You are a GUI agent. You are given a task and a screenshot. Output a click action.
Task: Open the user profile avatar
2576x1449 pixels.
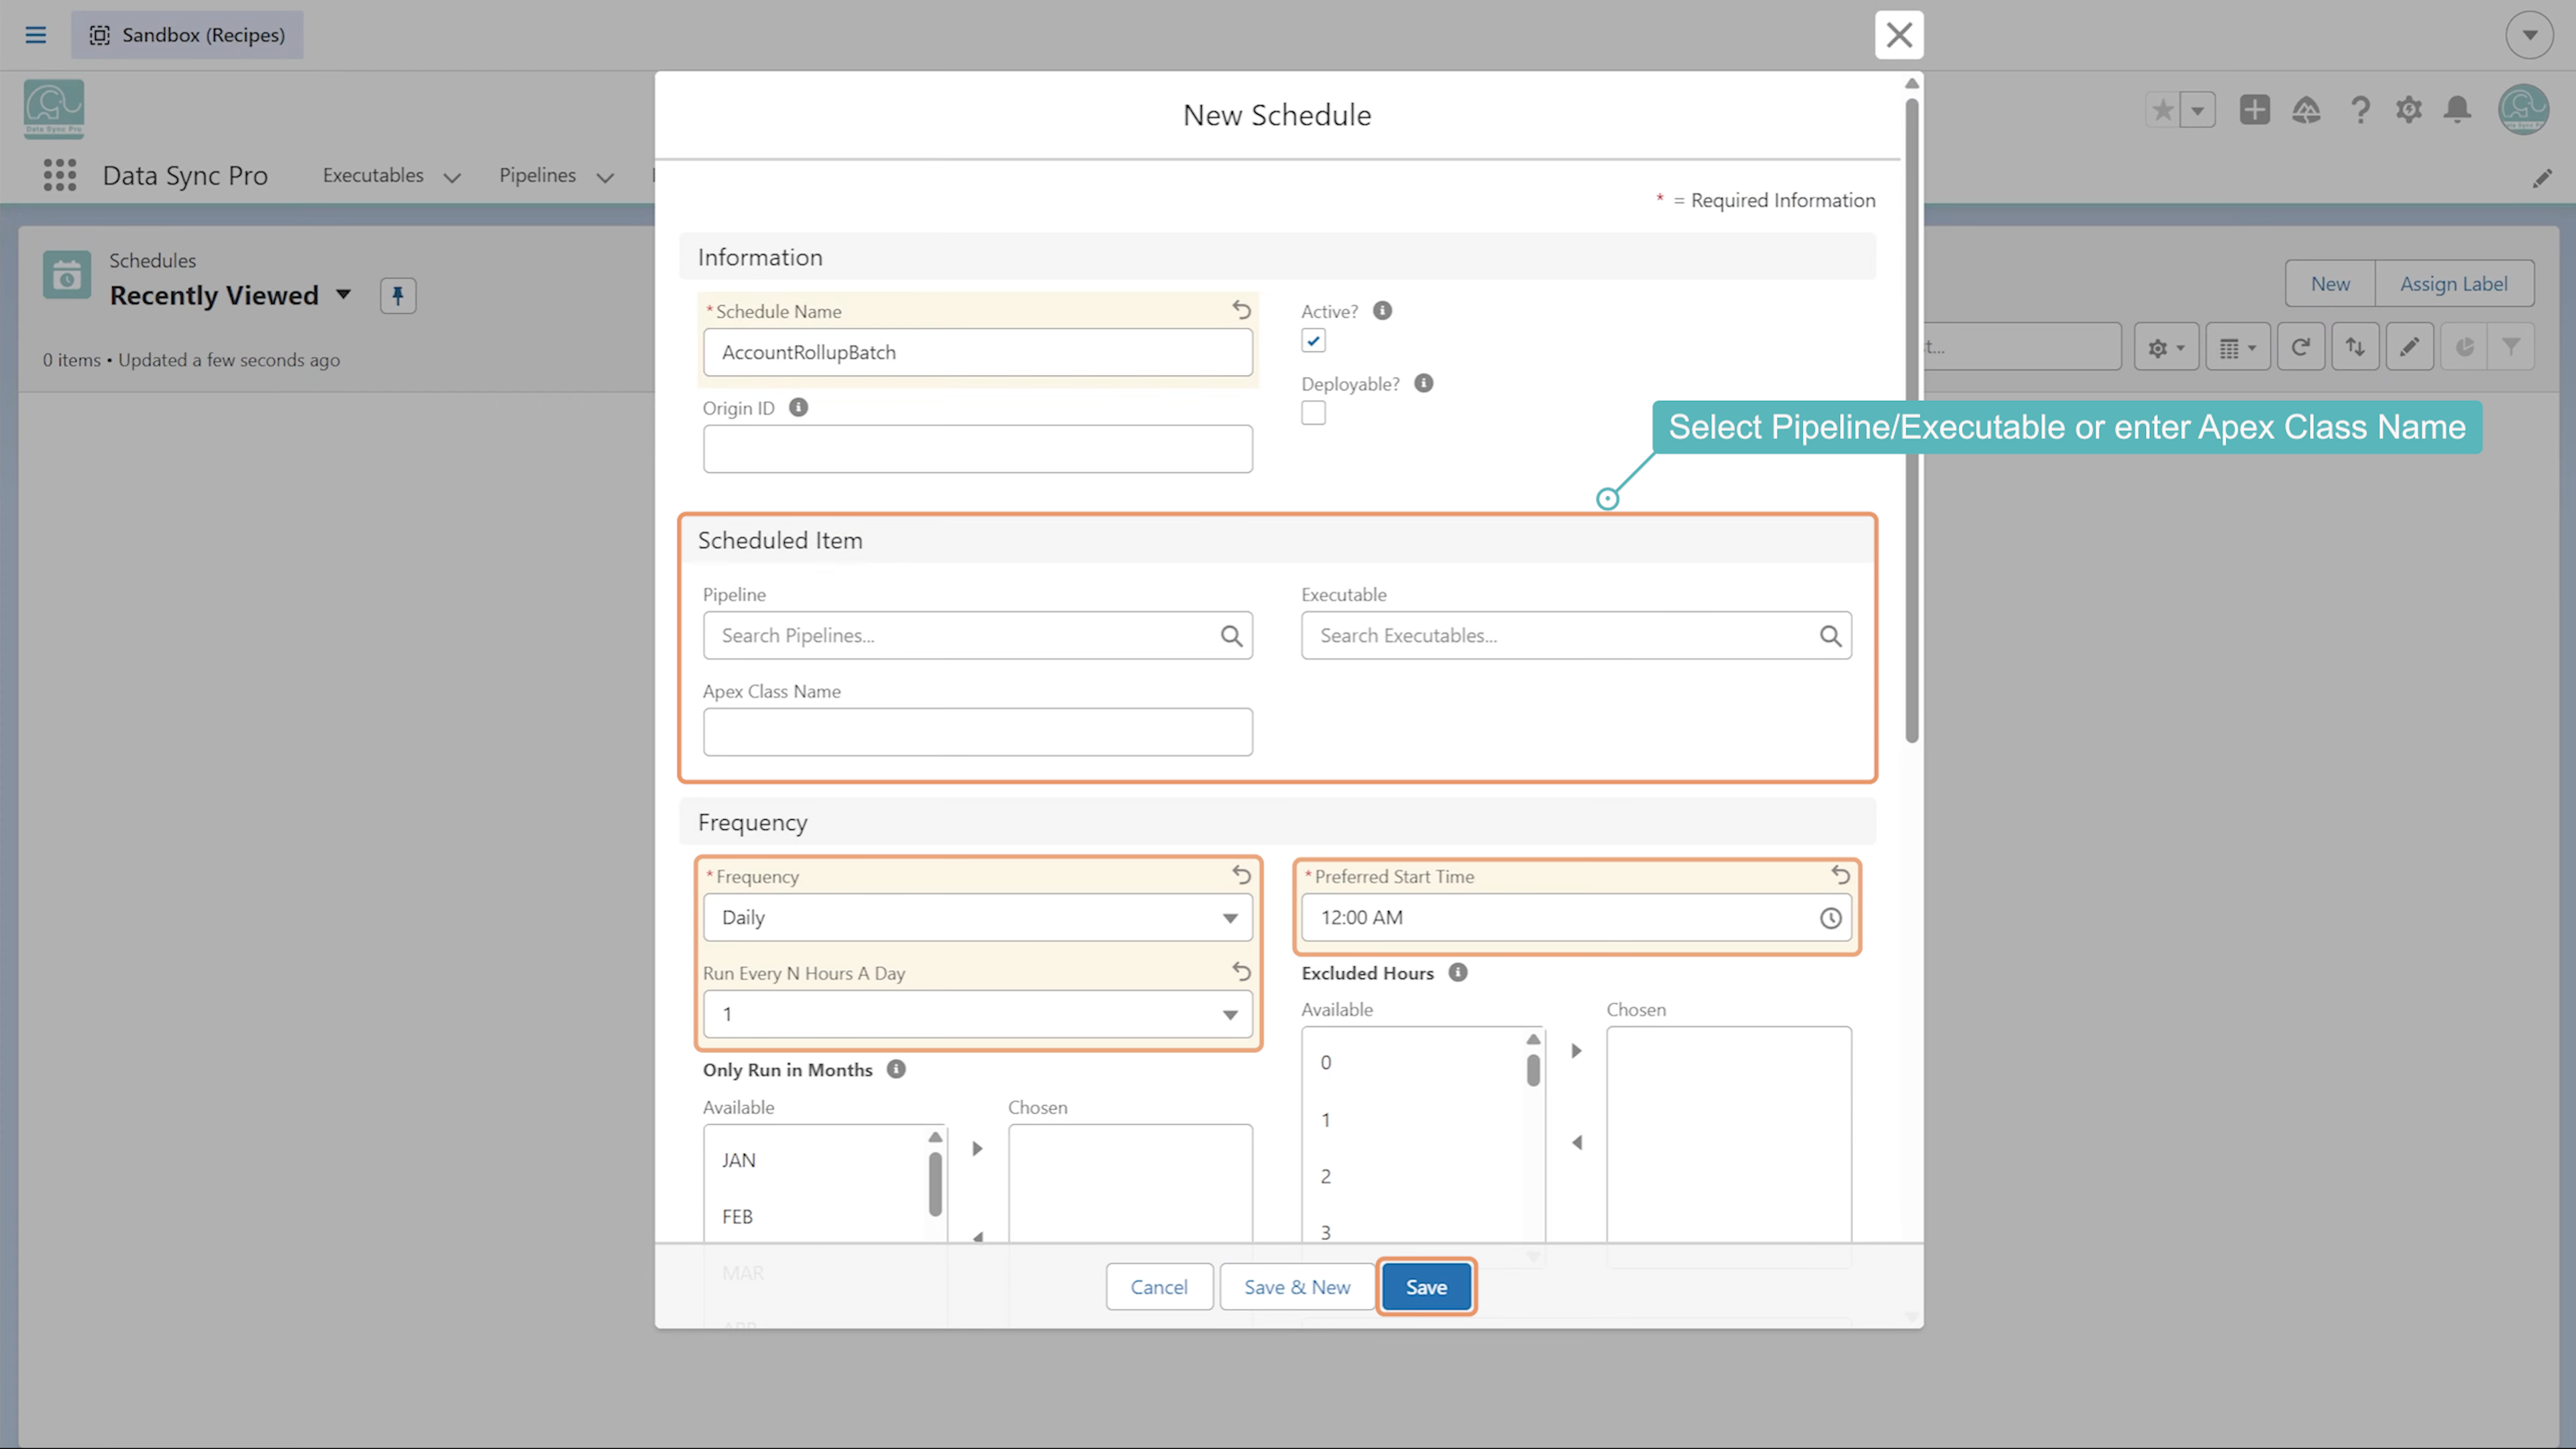pyautogui.click(x=2523, y=109)
